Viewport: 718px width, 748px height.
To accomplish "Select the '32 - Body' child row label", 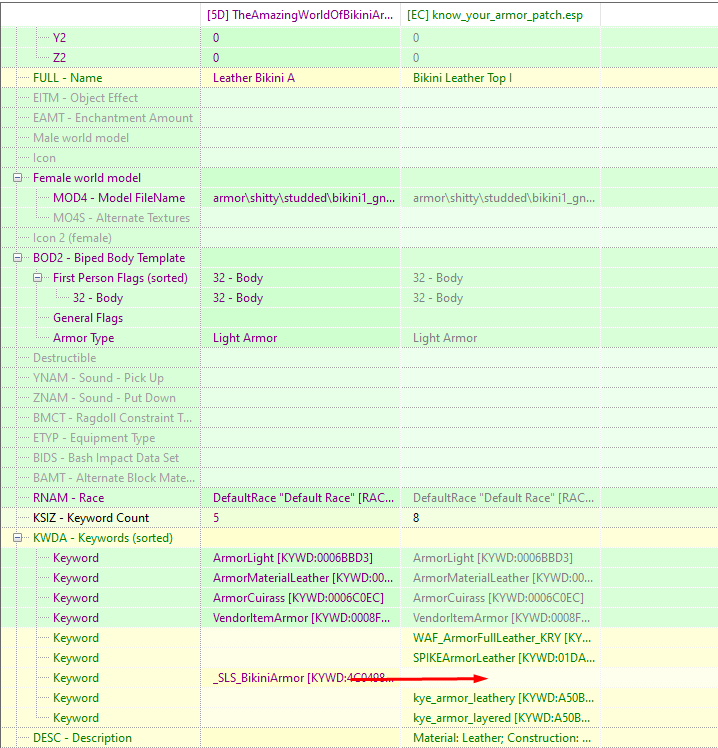I will point(98,298).
